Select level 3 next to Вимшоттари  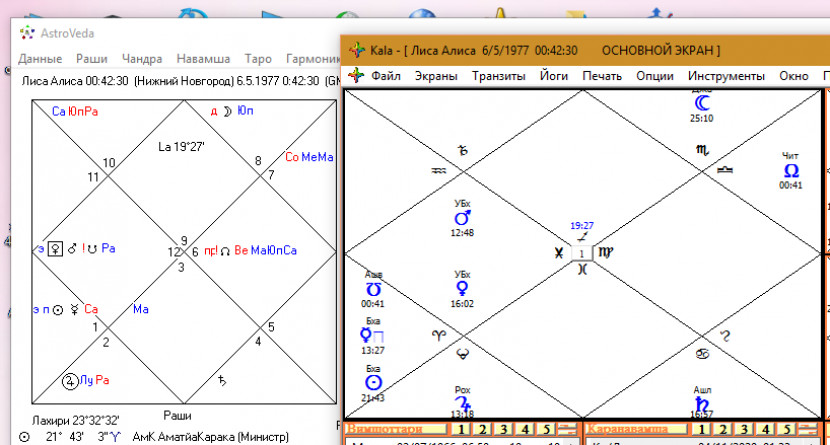(x=504, y=429)
